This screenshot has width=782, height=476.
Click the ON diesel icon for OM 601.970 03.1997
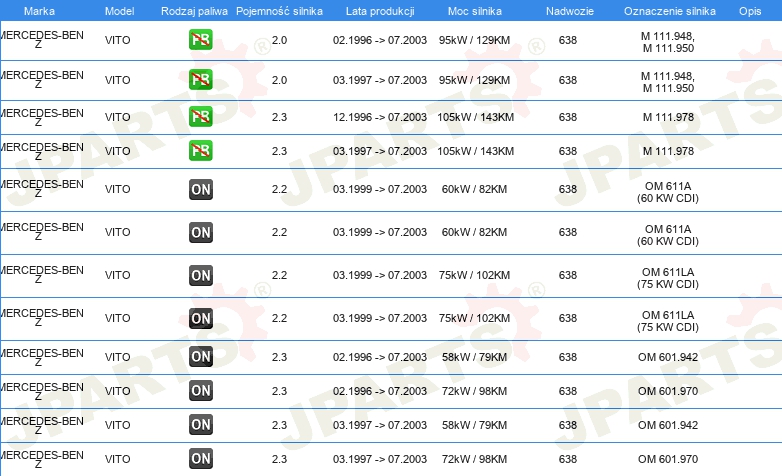click(200, 459)
